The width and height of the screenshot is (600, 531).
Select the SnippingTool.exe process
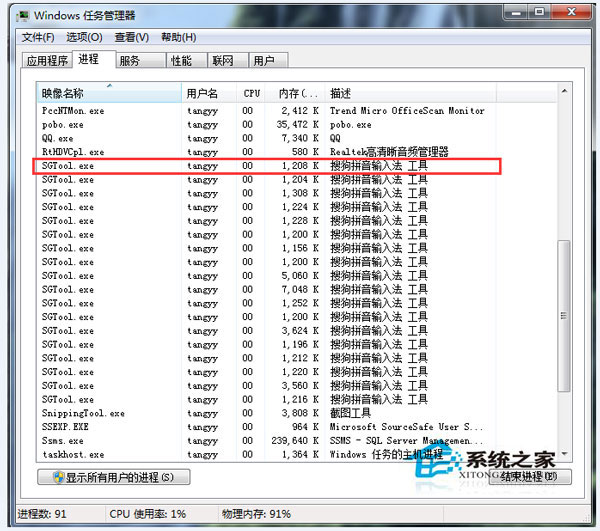coord(267,414)
